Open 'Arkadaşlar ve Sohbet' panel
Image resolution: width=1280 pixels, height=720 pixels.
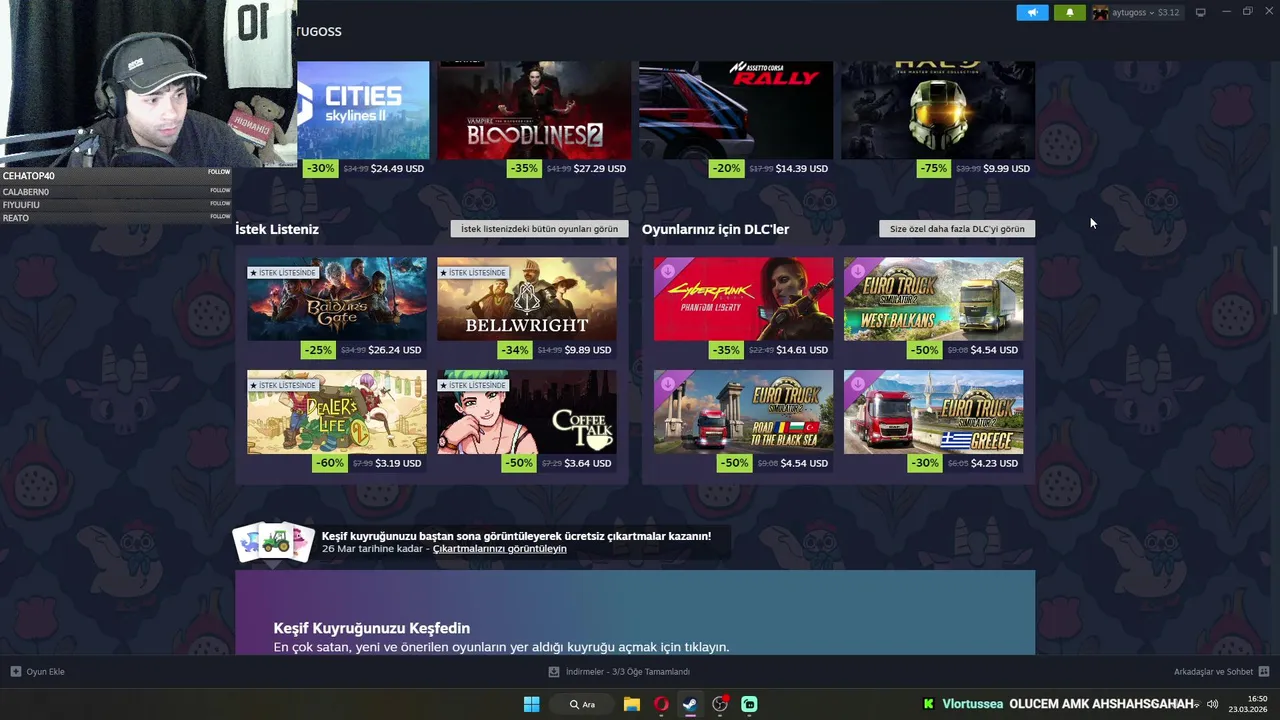[1213, 672]
